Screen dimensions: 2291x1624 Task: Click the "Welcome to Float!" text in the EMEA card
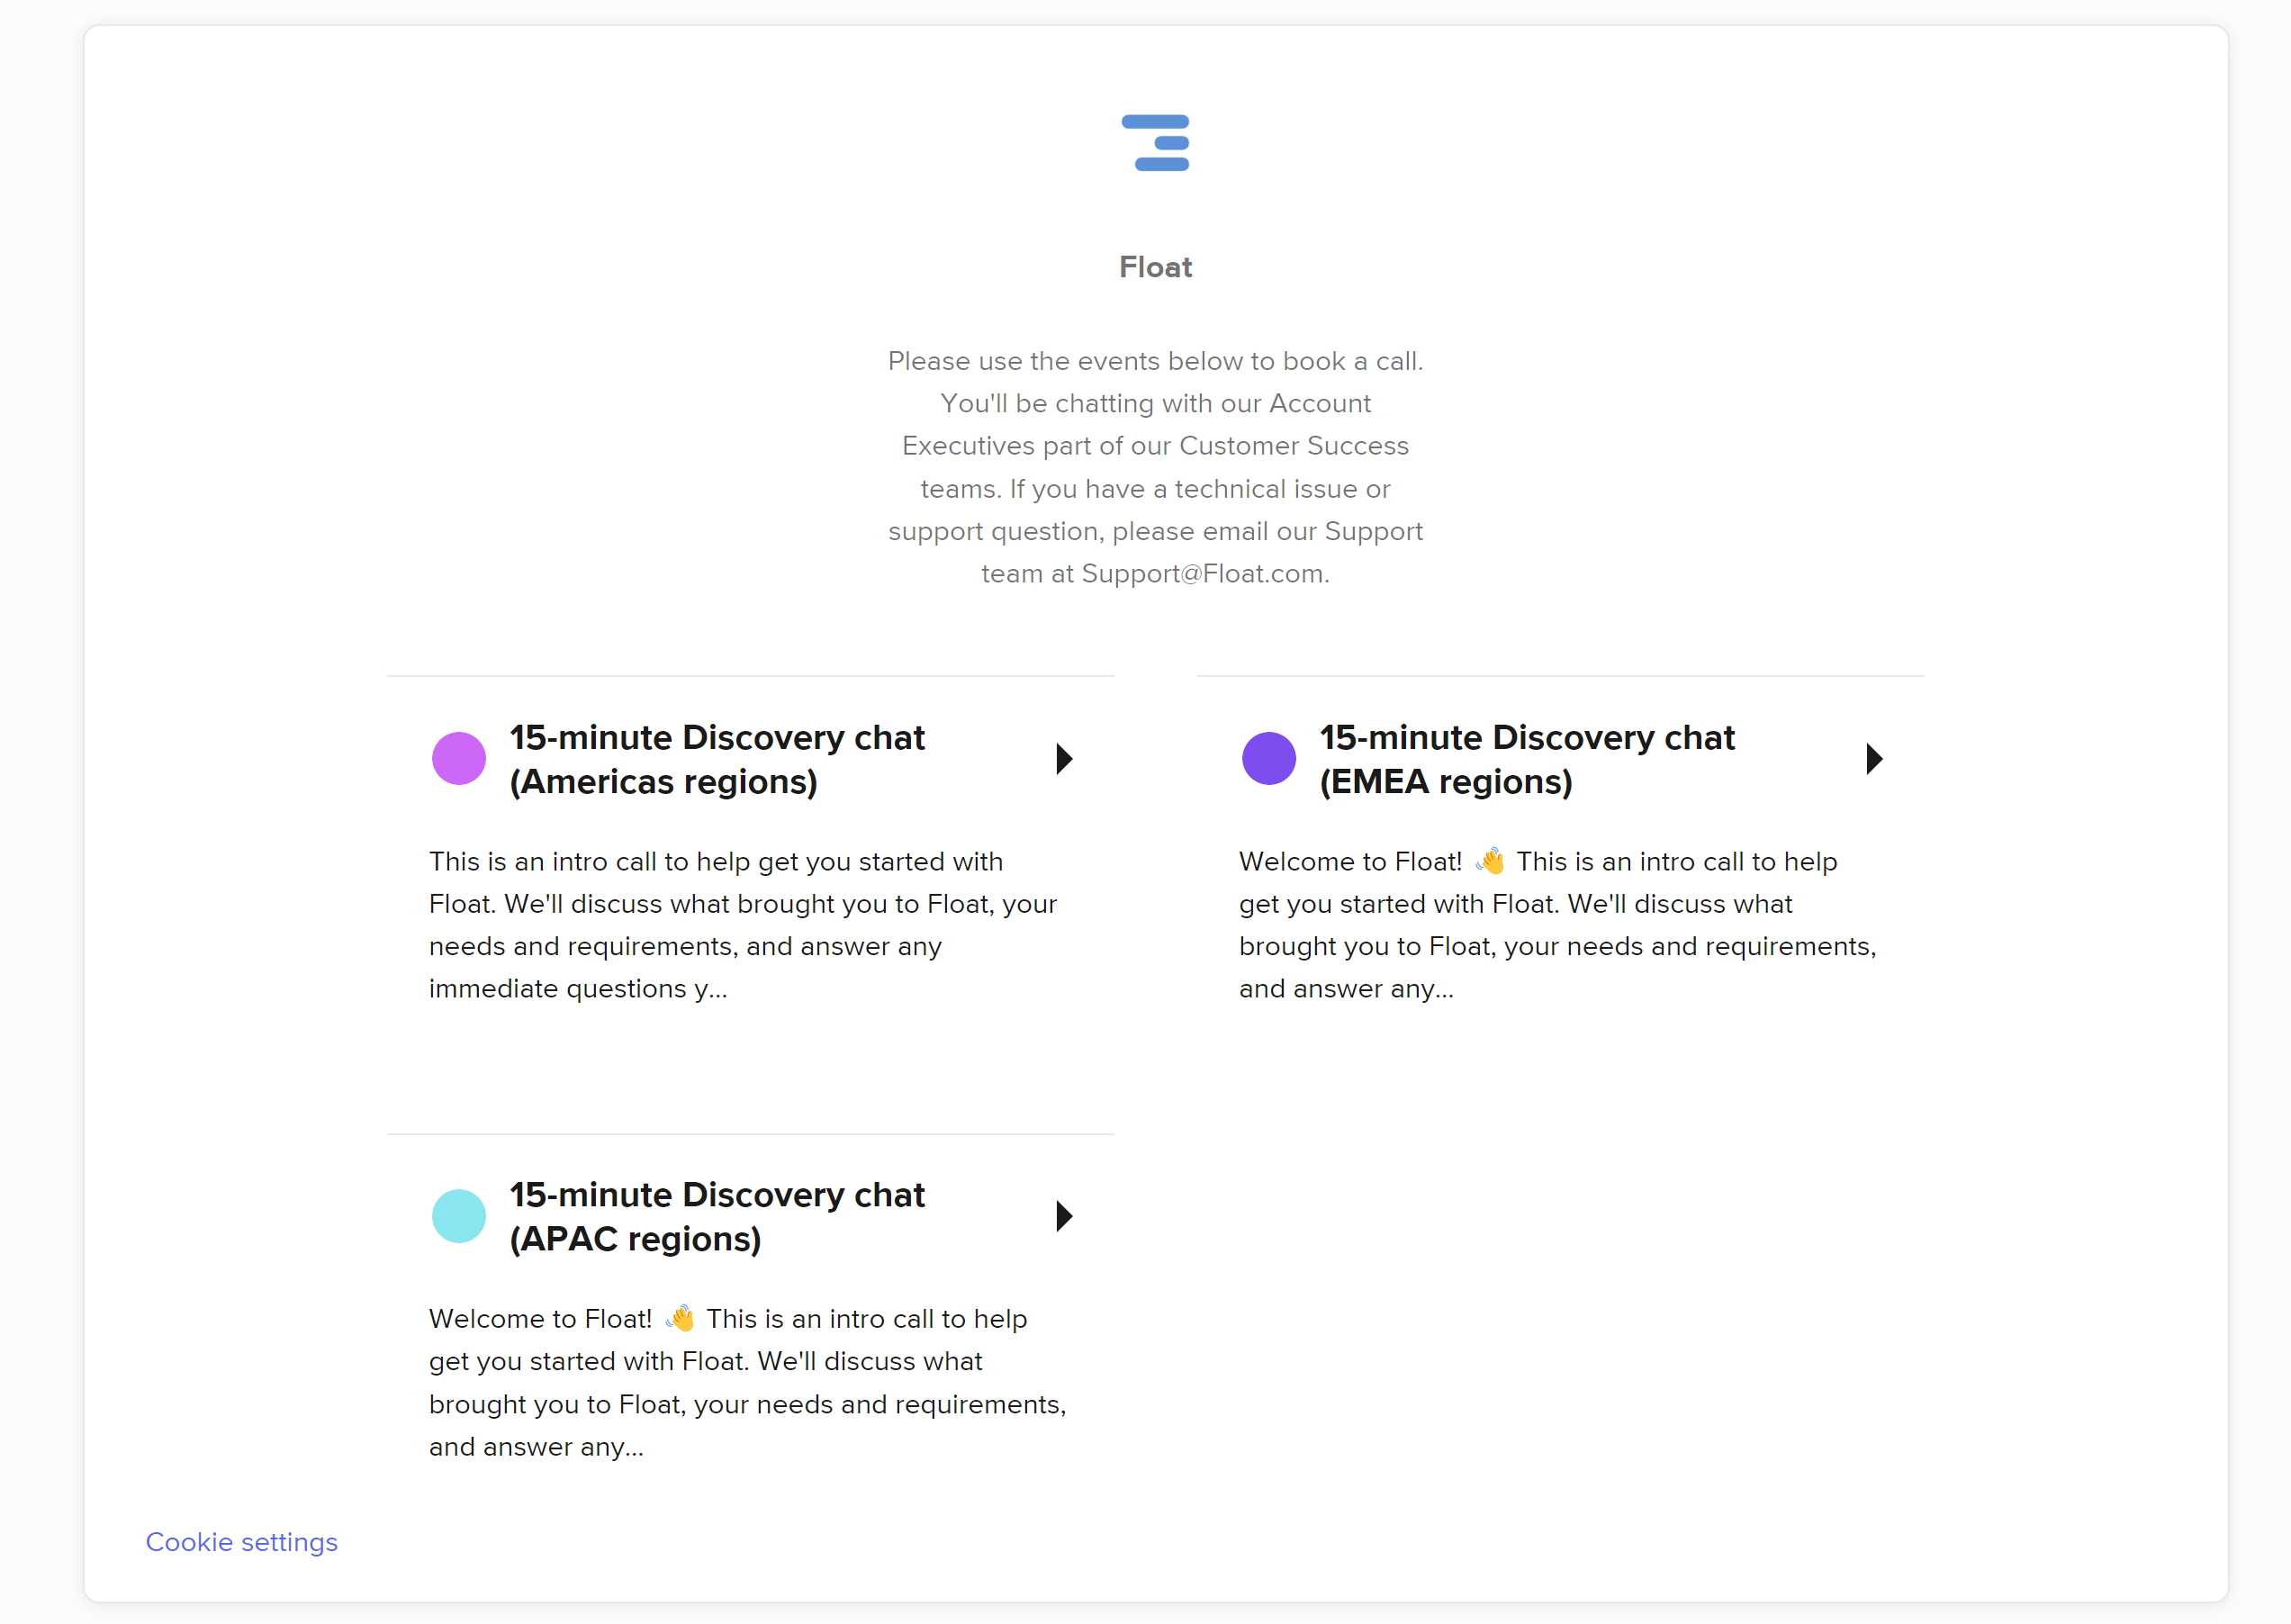(1350, 862)
